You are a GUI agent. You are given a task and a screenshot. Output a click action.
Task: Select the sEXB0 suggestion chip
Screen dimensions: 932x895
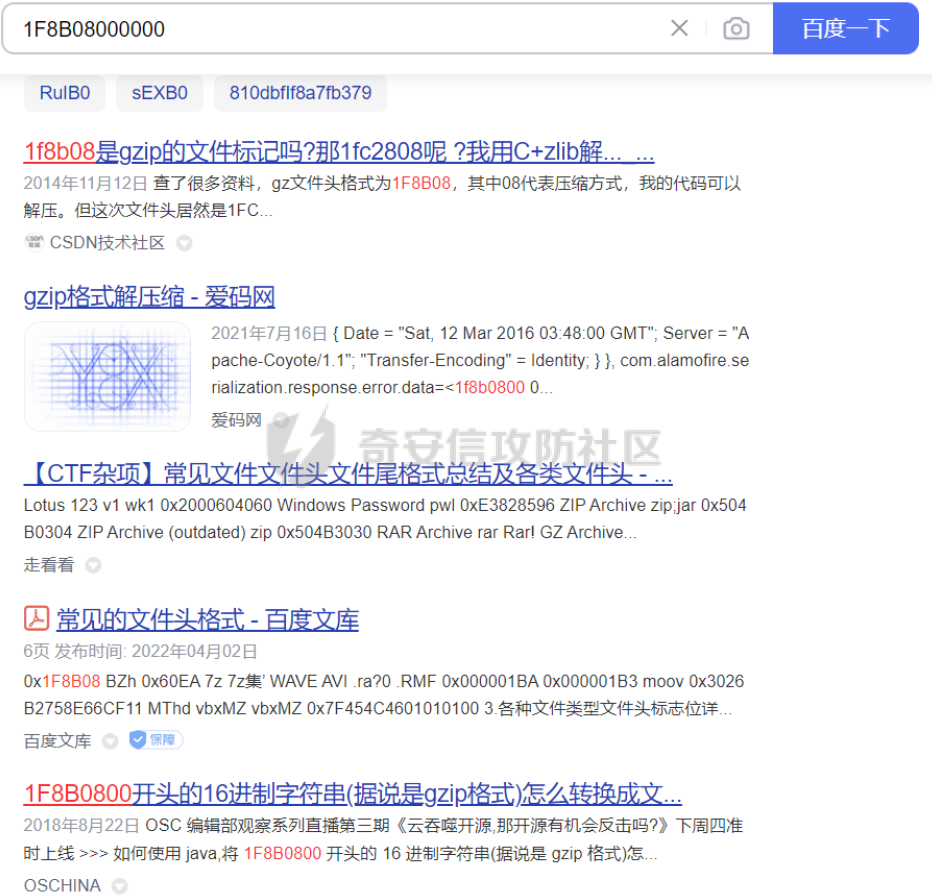tap(159, 93)
